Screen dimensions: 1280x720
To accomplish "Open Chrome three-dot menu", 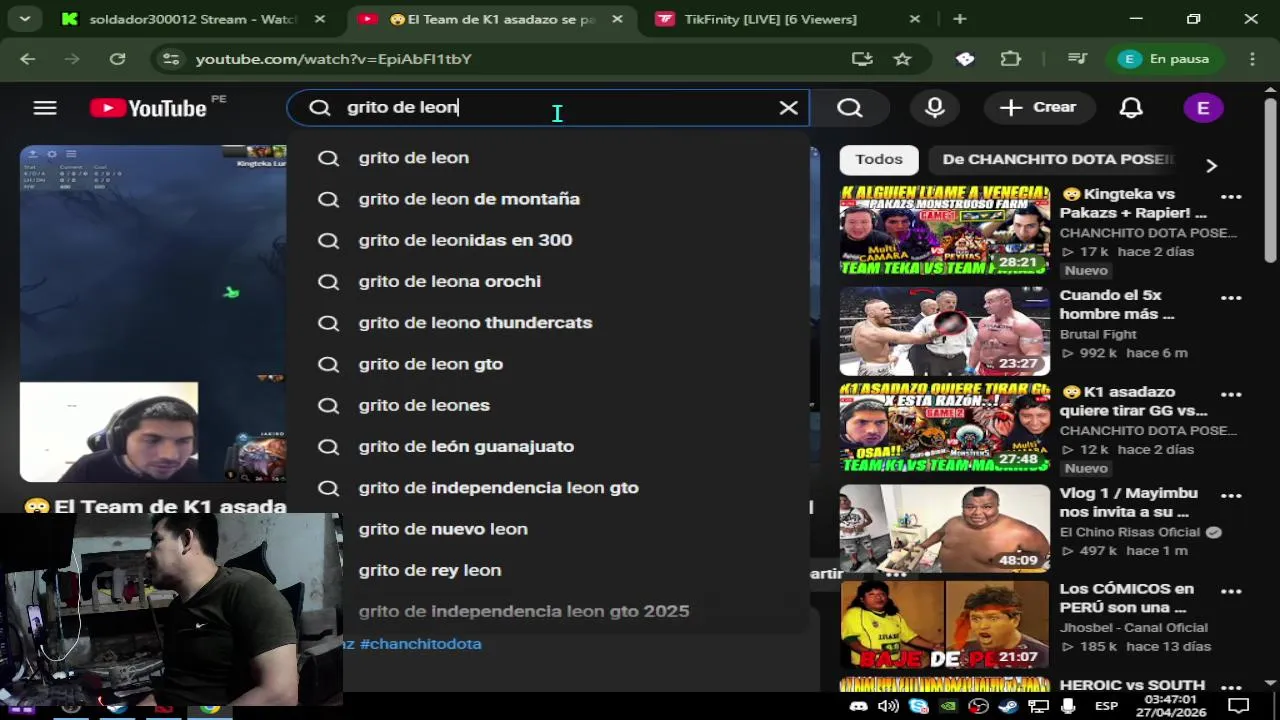I will point(1252,59).
